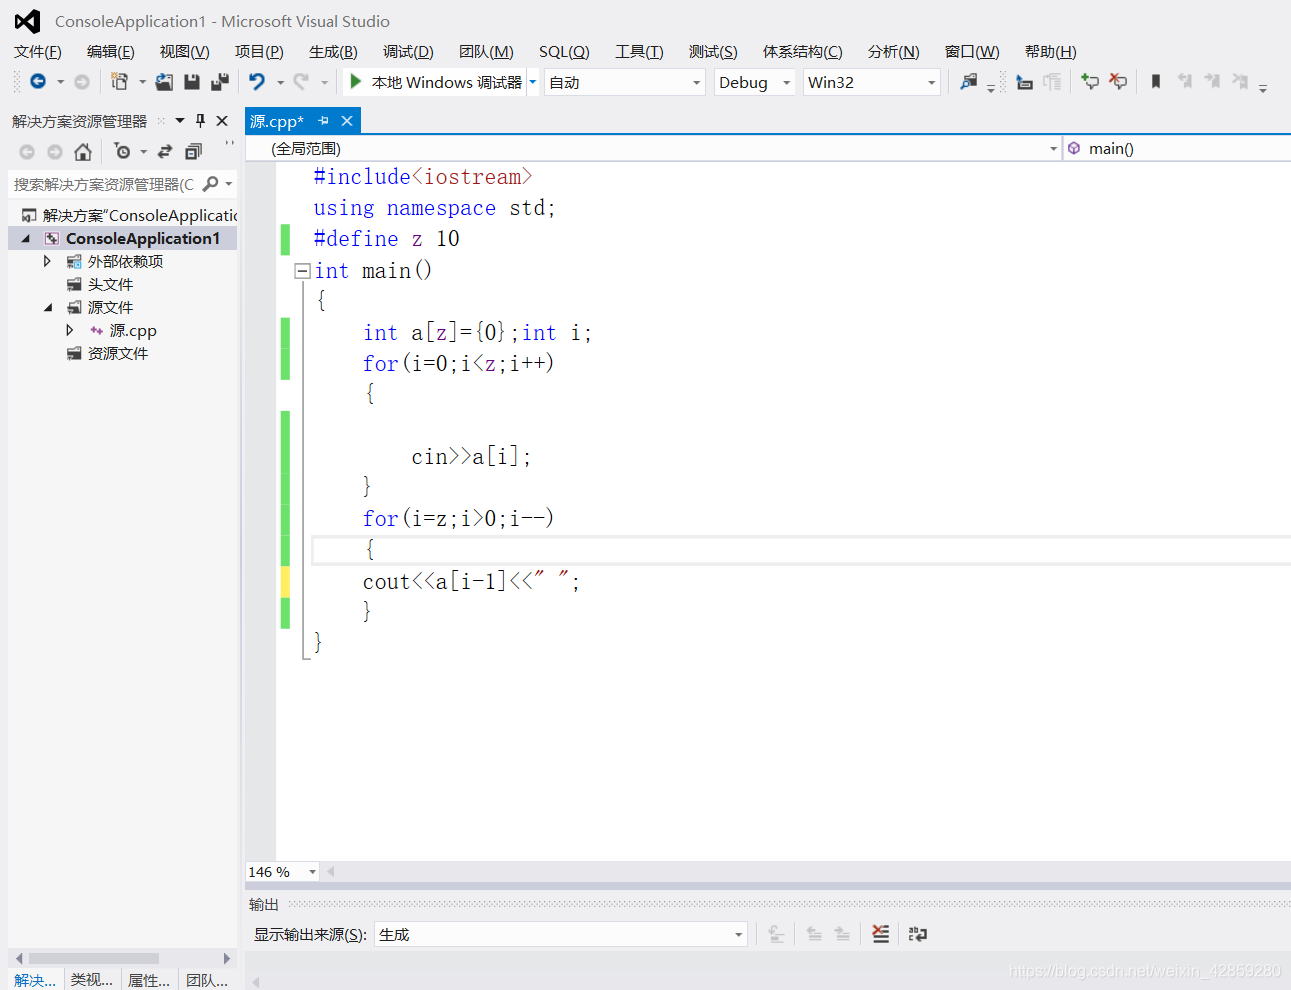
Task: Expand the 源.cpp file node
Action: 69,330
